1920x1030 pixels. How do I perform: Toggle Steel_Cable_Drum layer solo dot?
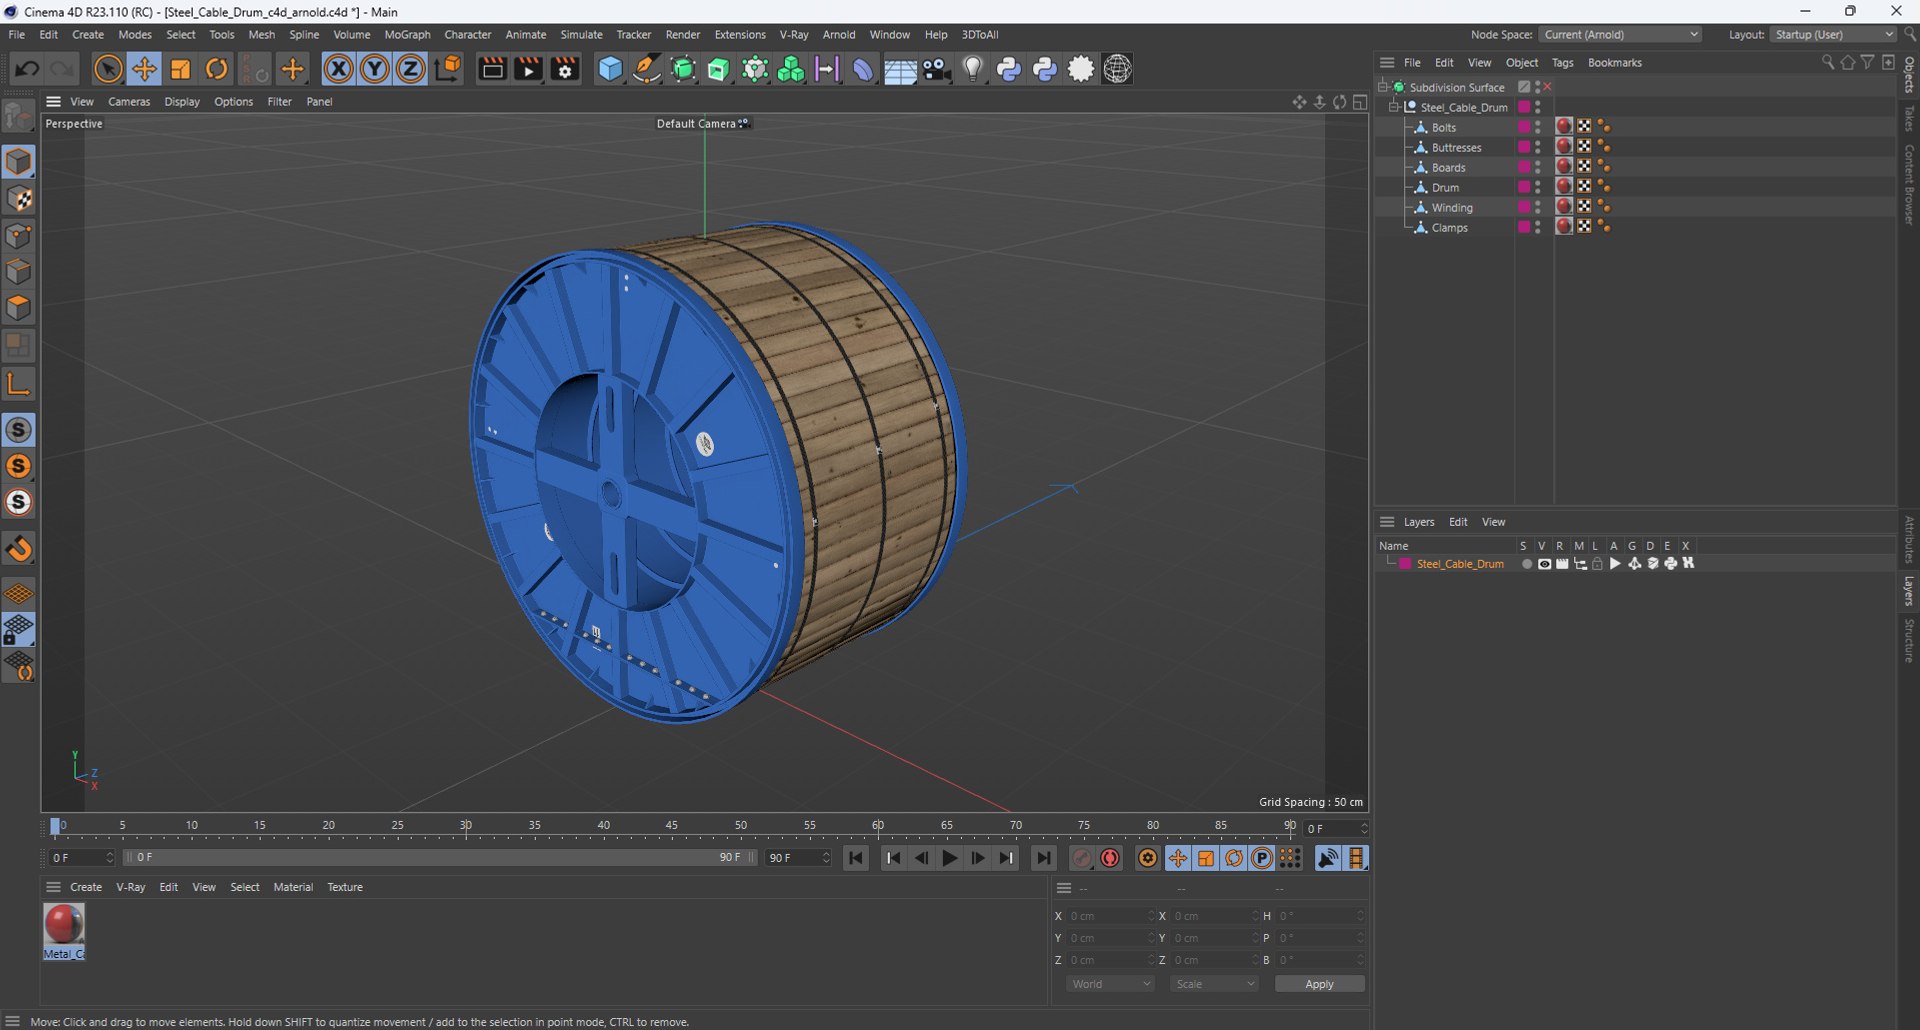tap(1526, 564)
